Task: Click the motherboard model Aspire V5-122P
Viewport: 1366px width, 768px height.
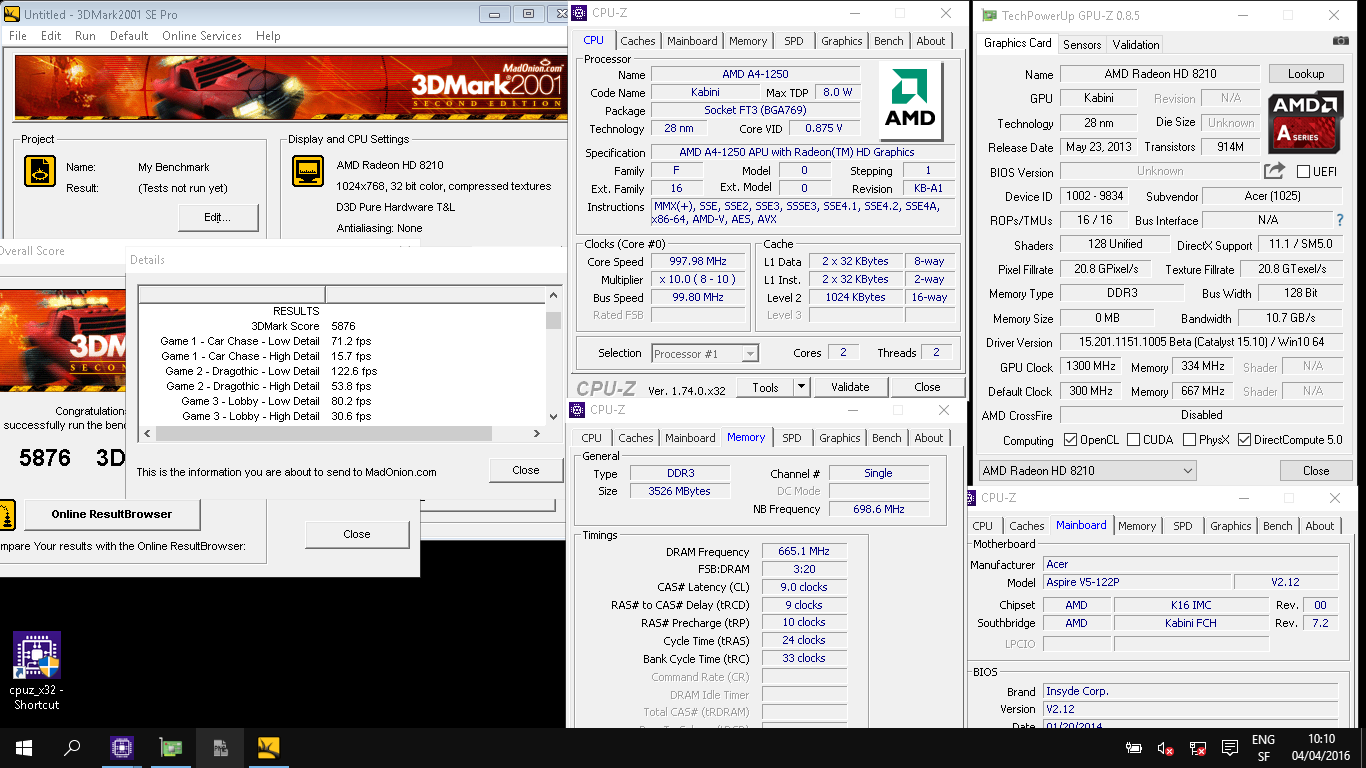Action: [x=1137, y=582]
